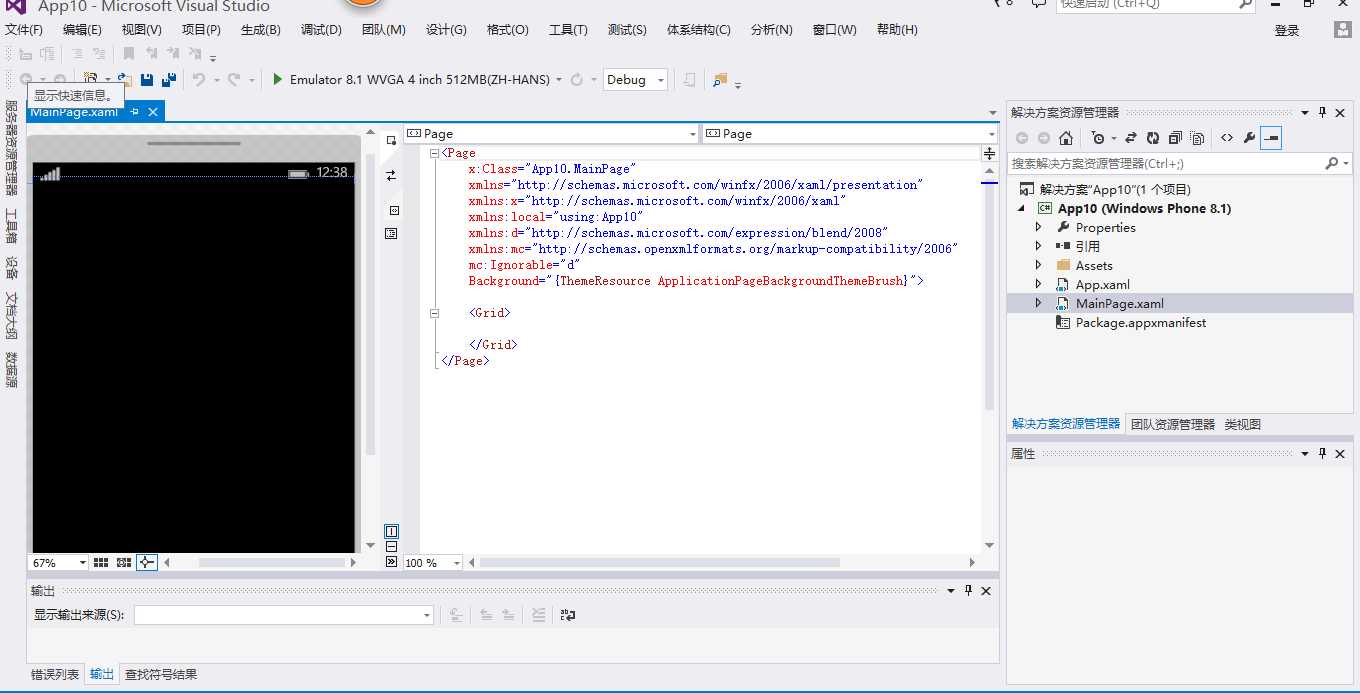Click the user account icon beside 登录
This screenshot has height=693, width=1360.
pyautogui.click(x=1342, y=30)
